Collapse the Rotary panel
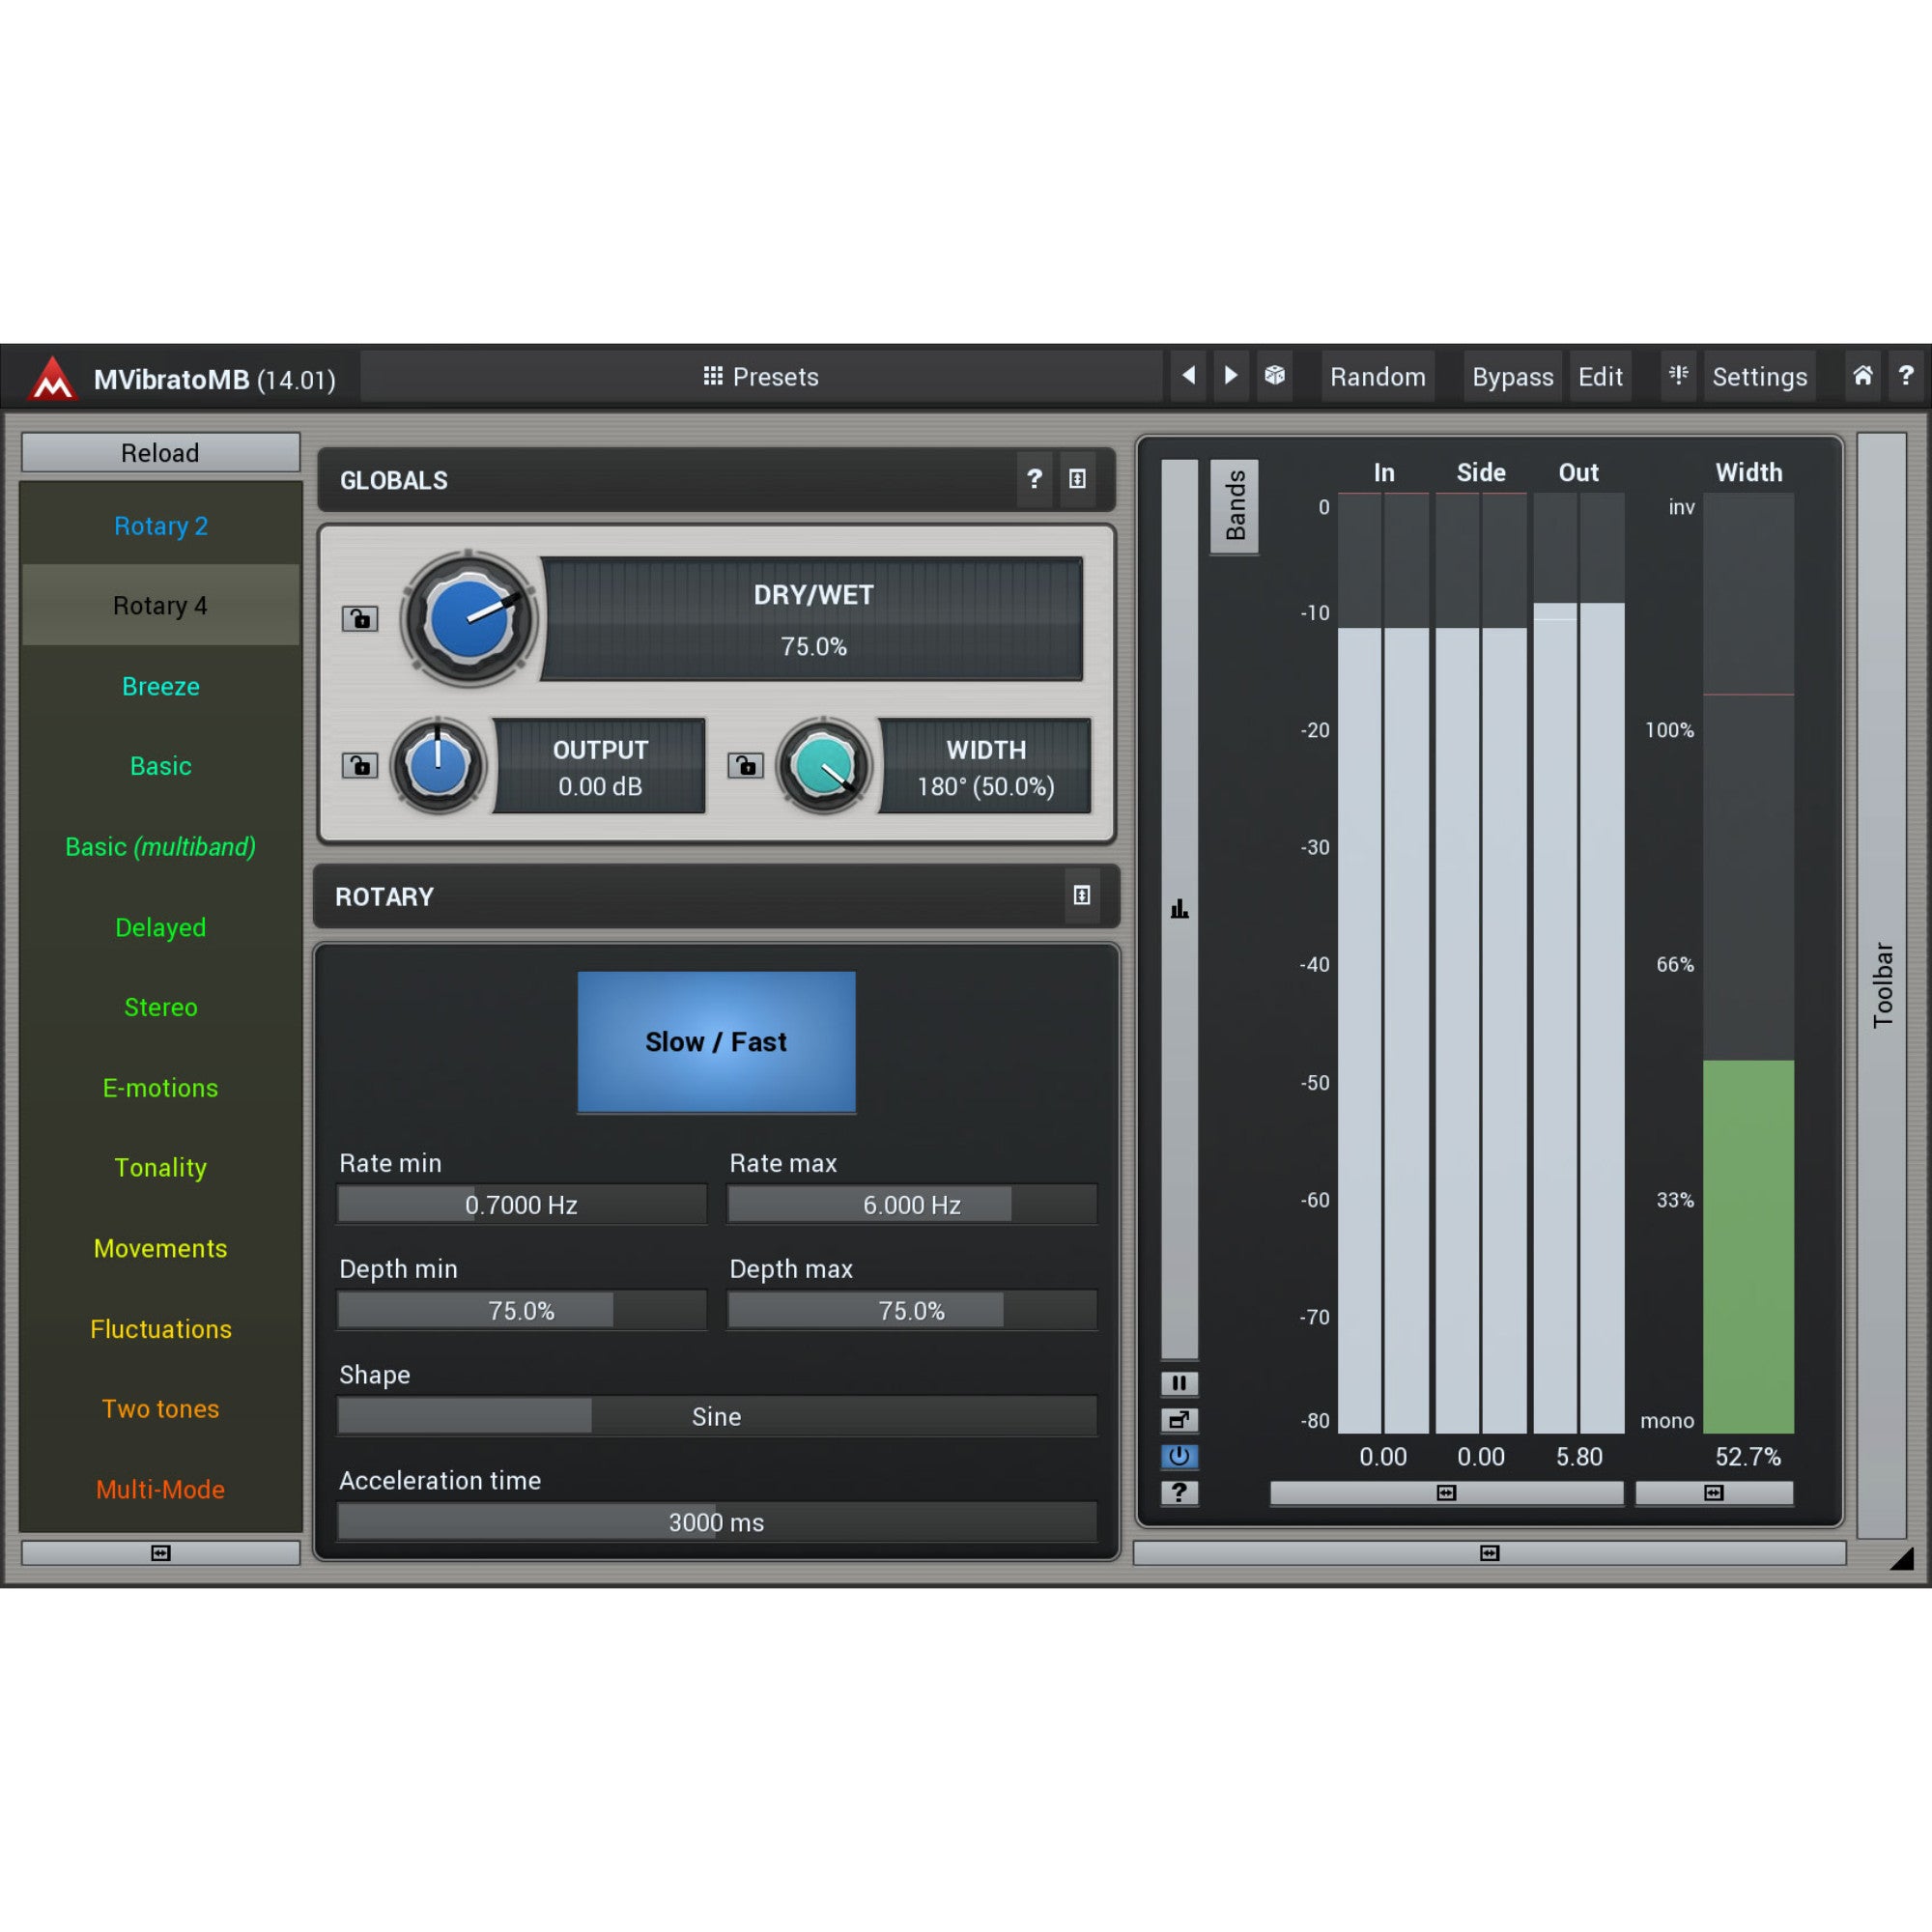Image resolution: width=1932 pixels, height=1932 pixels. pyautogui.click(x=1082, y=895)
